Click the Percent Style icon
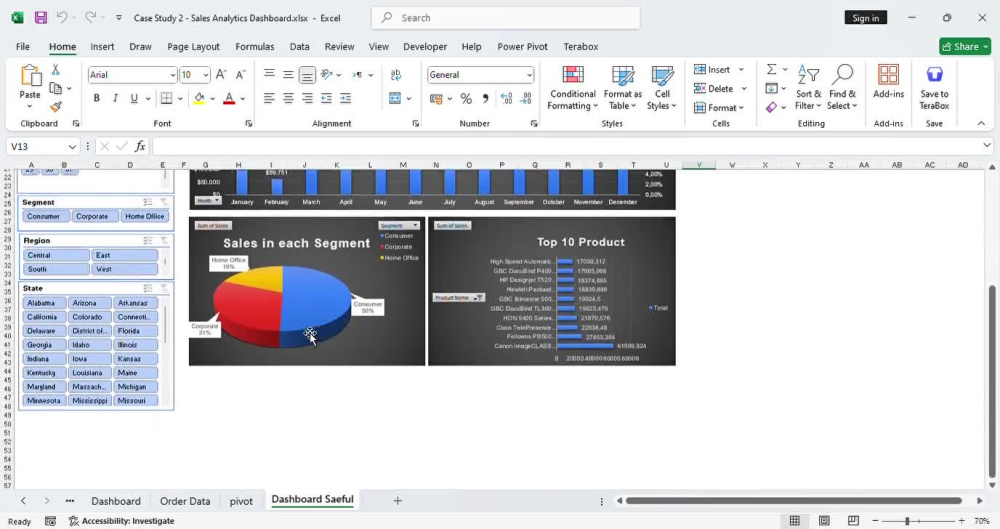1000x529 pixels. coord(466,98)
